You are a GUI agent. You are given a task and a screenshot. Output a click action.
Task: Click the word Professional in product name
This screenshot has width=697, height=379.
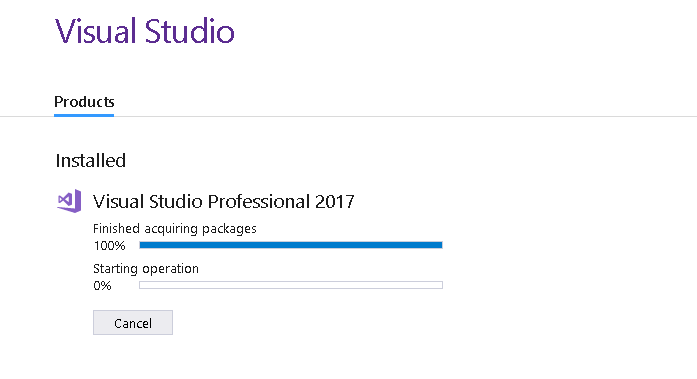click(x=259, y=201)
